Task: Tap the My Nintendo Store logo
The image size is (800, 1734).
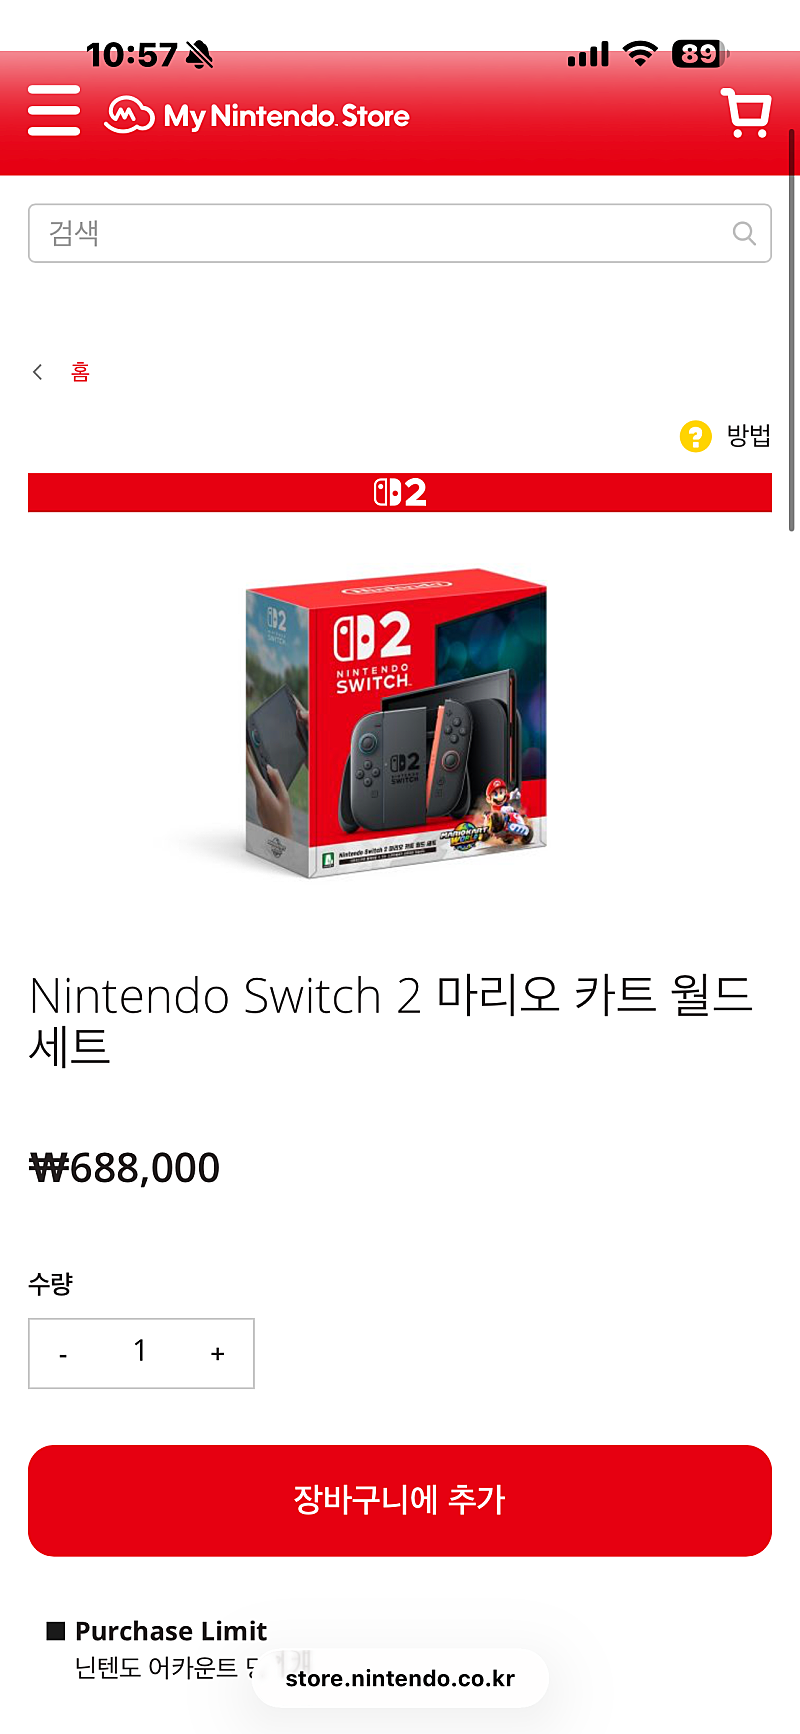Action: 257,116
